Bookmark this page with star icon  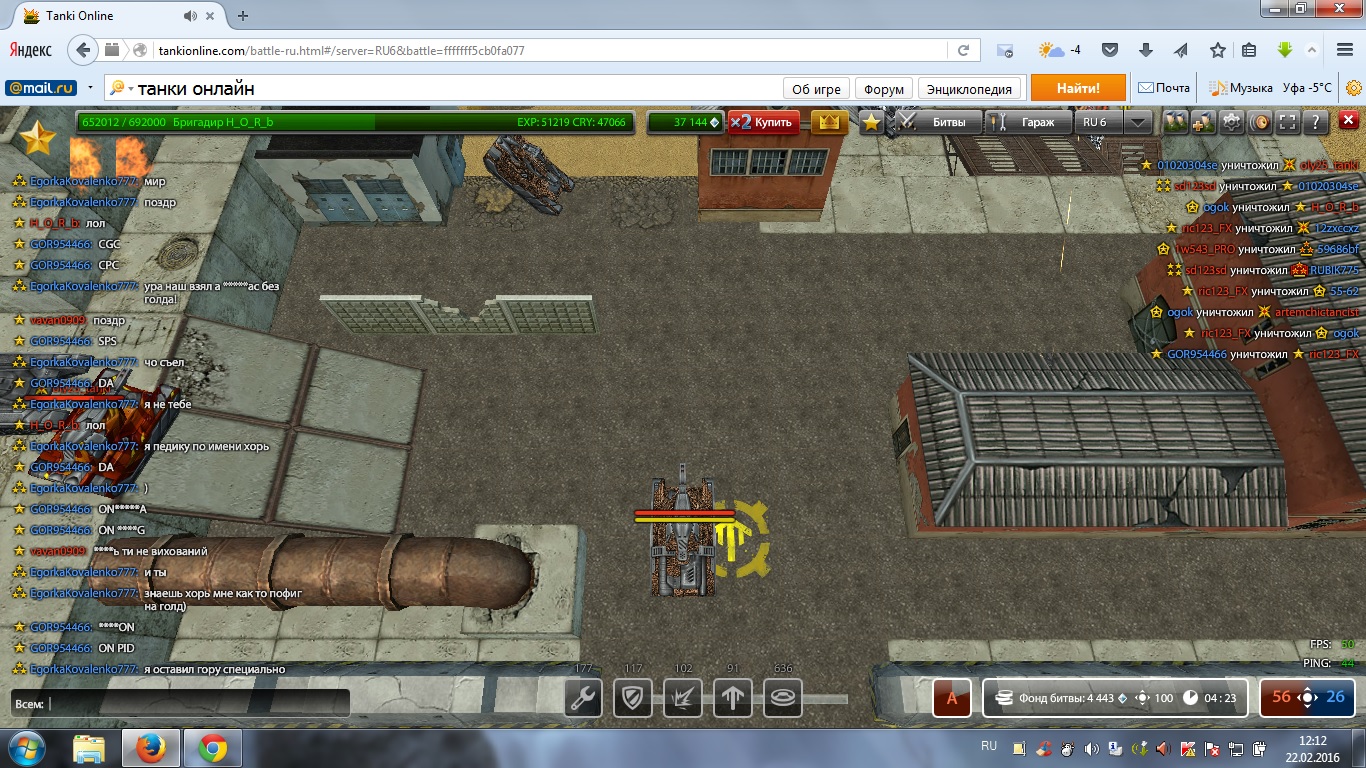pos(1217,50)
